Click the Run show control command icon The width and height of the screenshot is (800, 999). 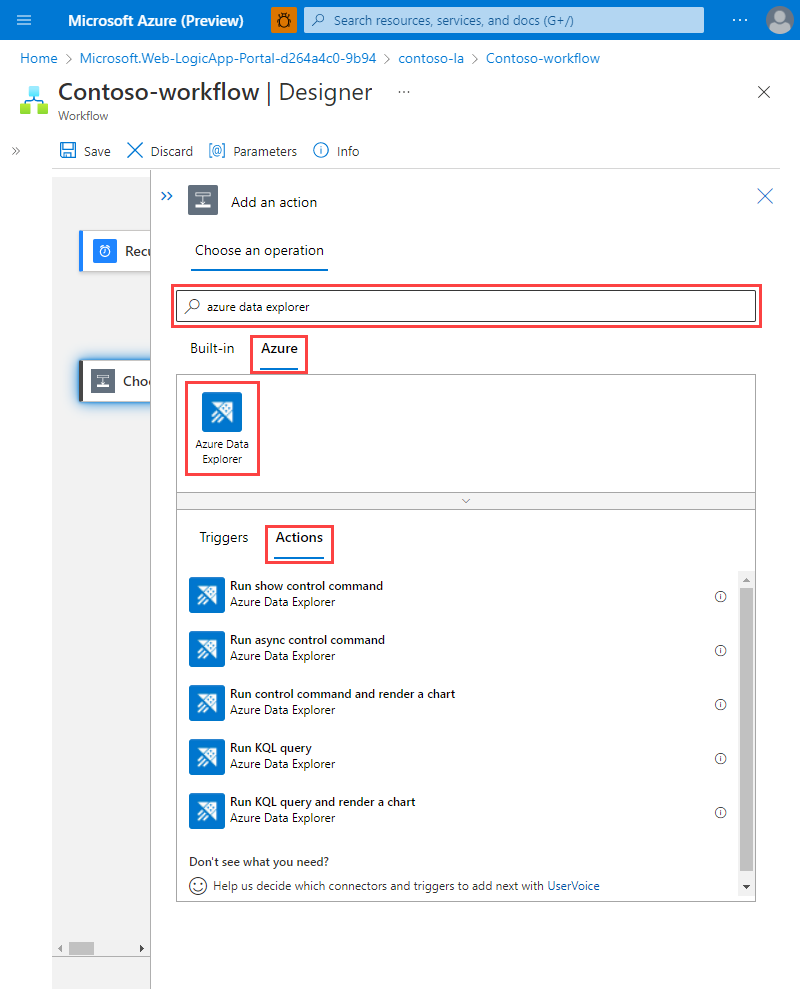click(206, 595)
